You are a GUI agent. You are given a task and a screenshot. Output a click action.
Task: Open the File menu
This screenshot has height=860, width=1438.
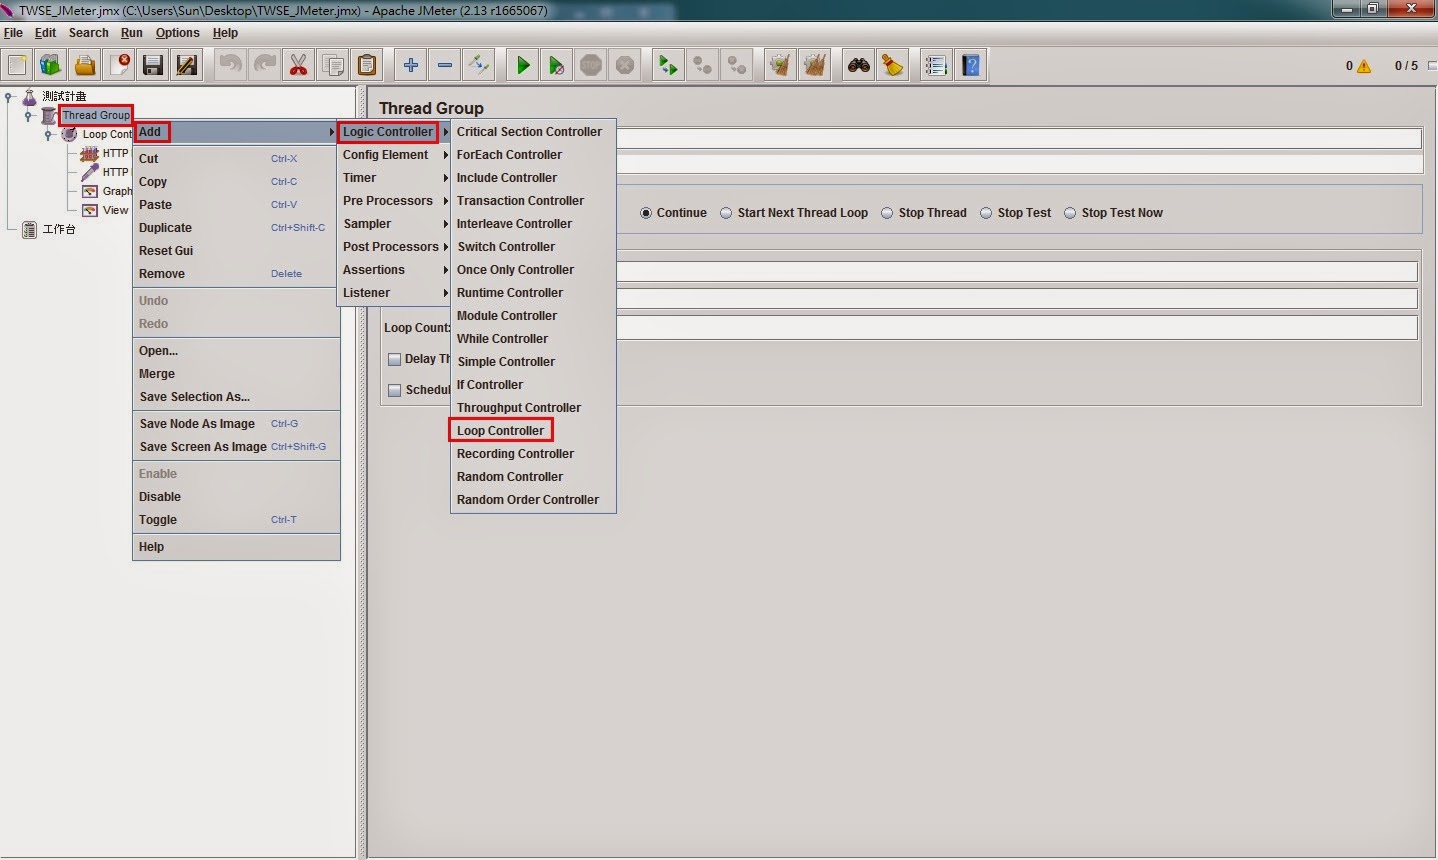13,33
